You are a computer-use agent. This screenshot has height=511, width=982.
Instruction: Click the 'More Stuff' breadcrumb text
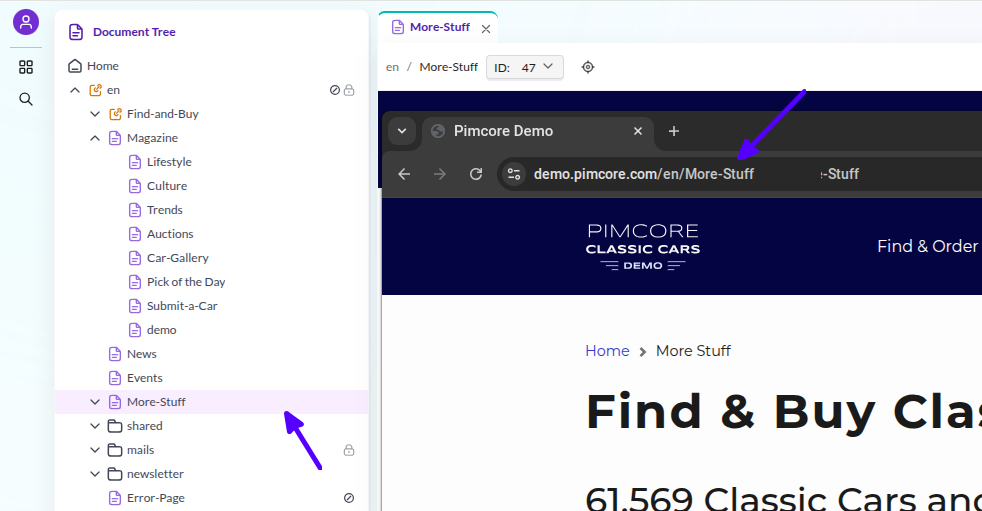coord(693,351)
